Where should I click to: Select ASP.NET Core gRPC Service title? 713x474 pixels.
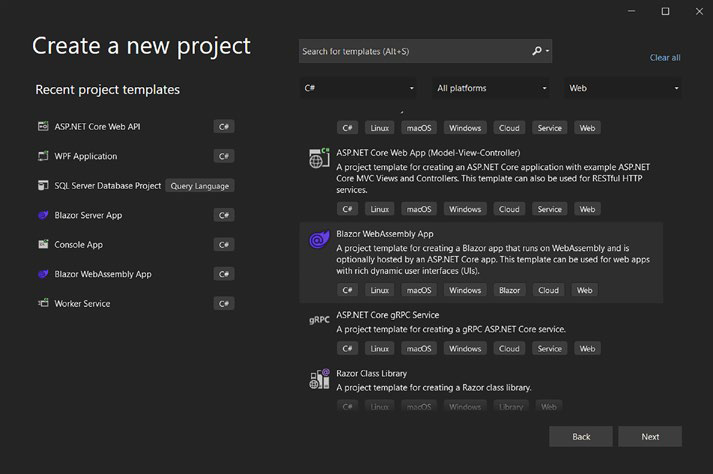pos(387,315)
